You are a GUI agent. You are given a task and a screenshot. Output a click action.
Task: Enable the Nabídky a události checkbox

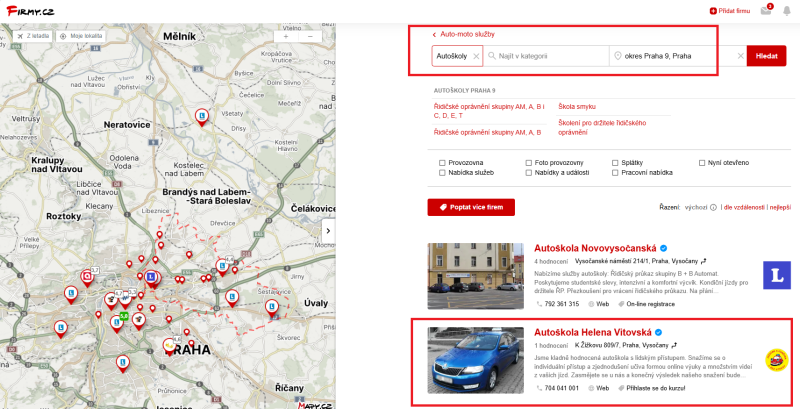point(529,173)
